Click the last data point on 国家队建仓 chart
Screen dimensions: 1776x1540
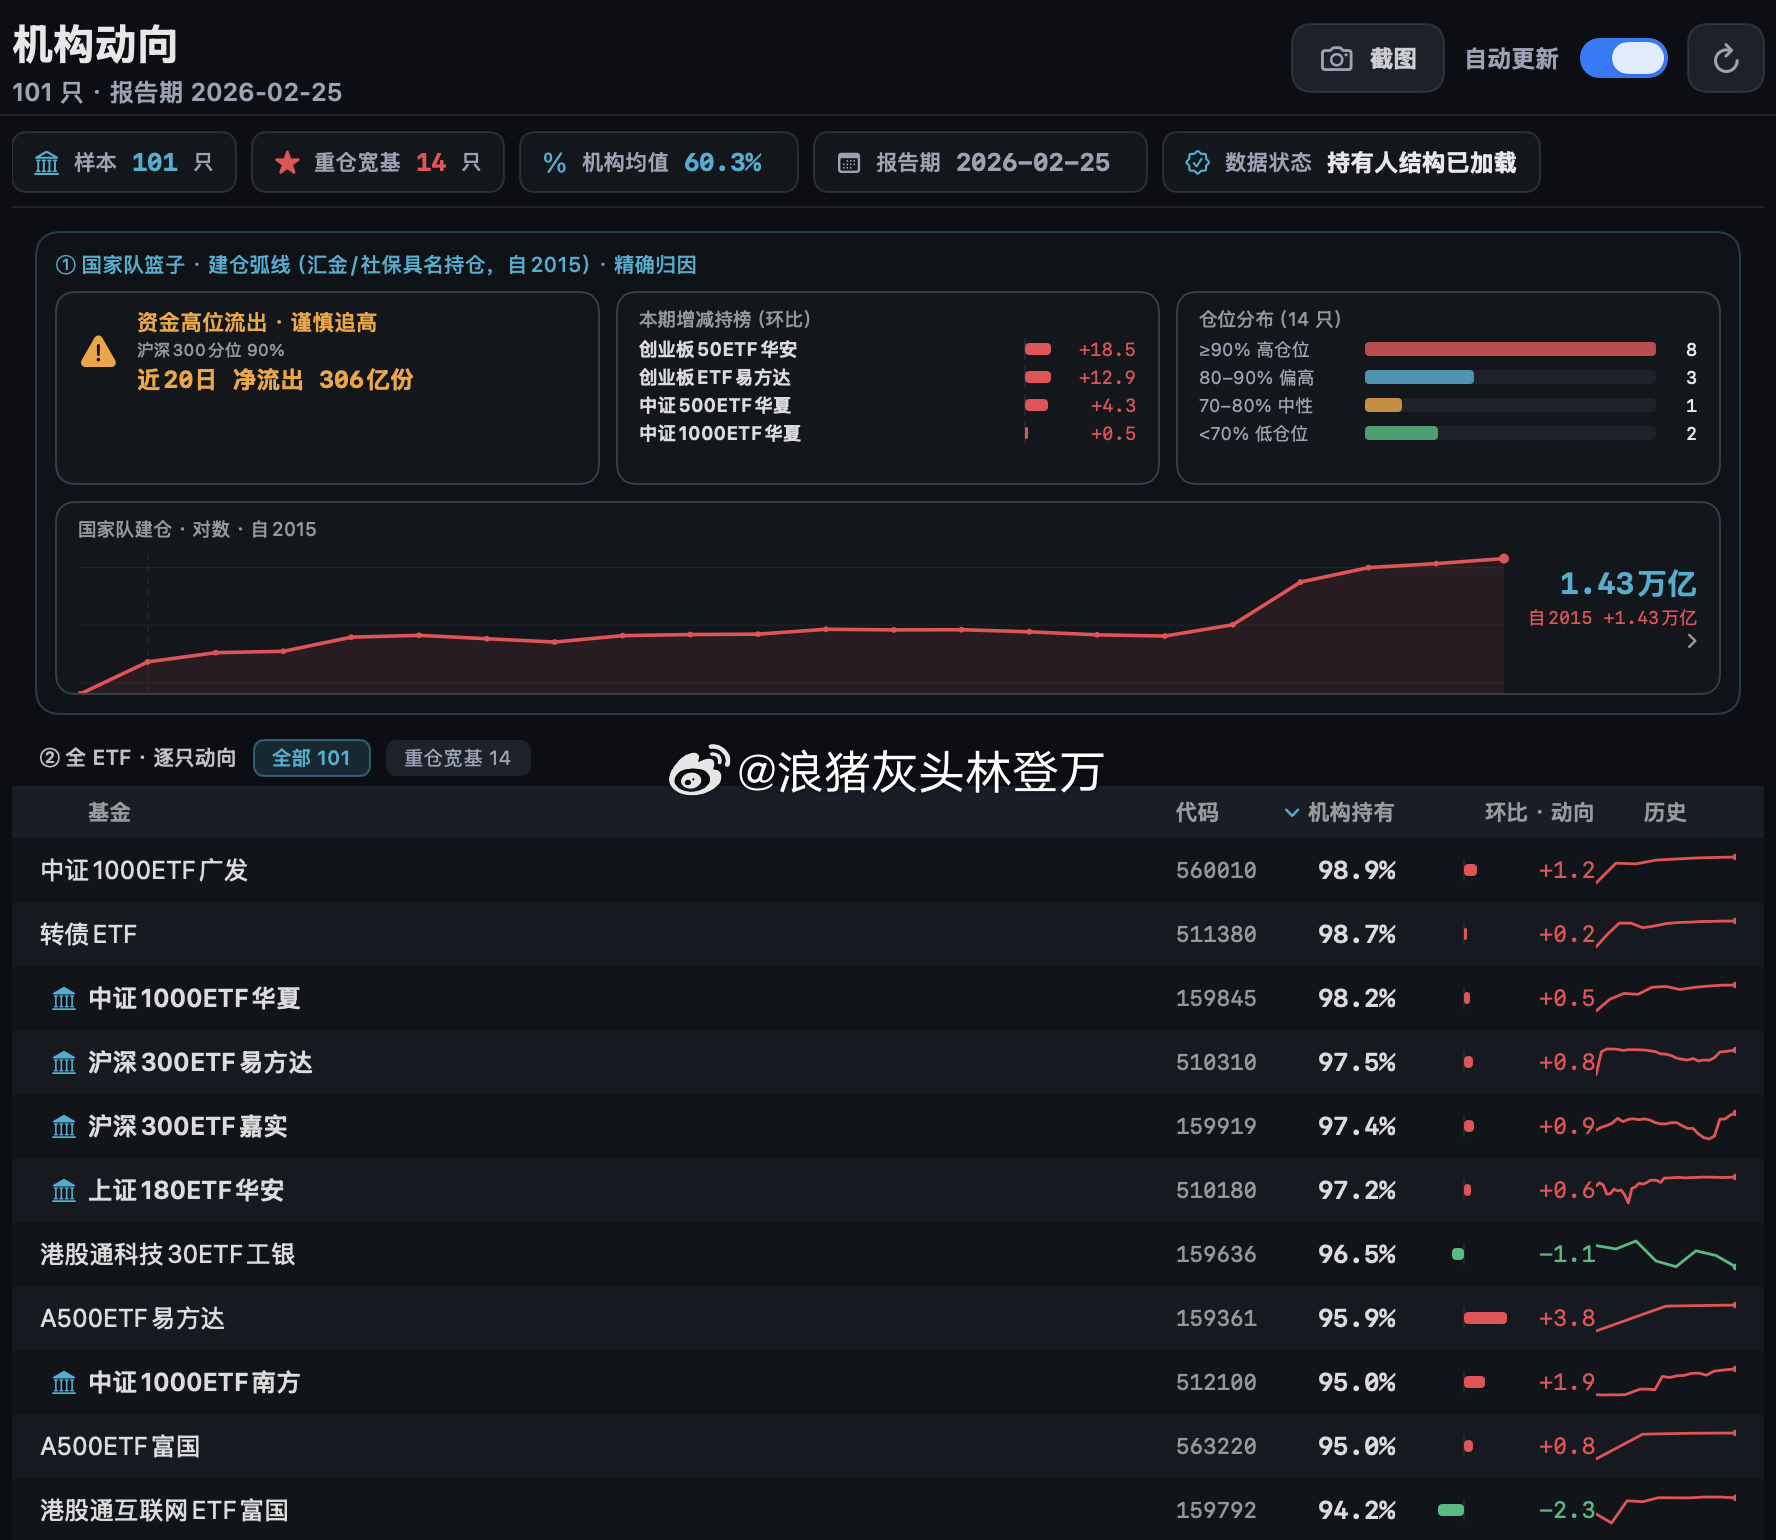pyautogui.click(x=1503, y=559)
